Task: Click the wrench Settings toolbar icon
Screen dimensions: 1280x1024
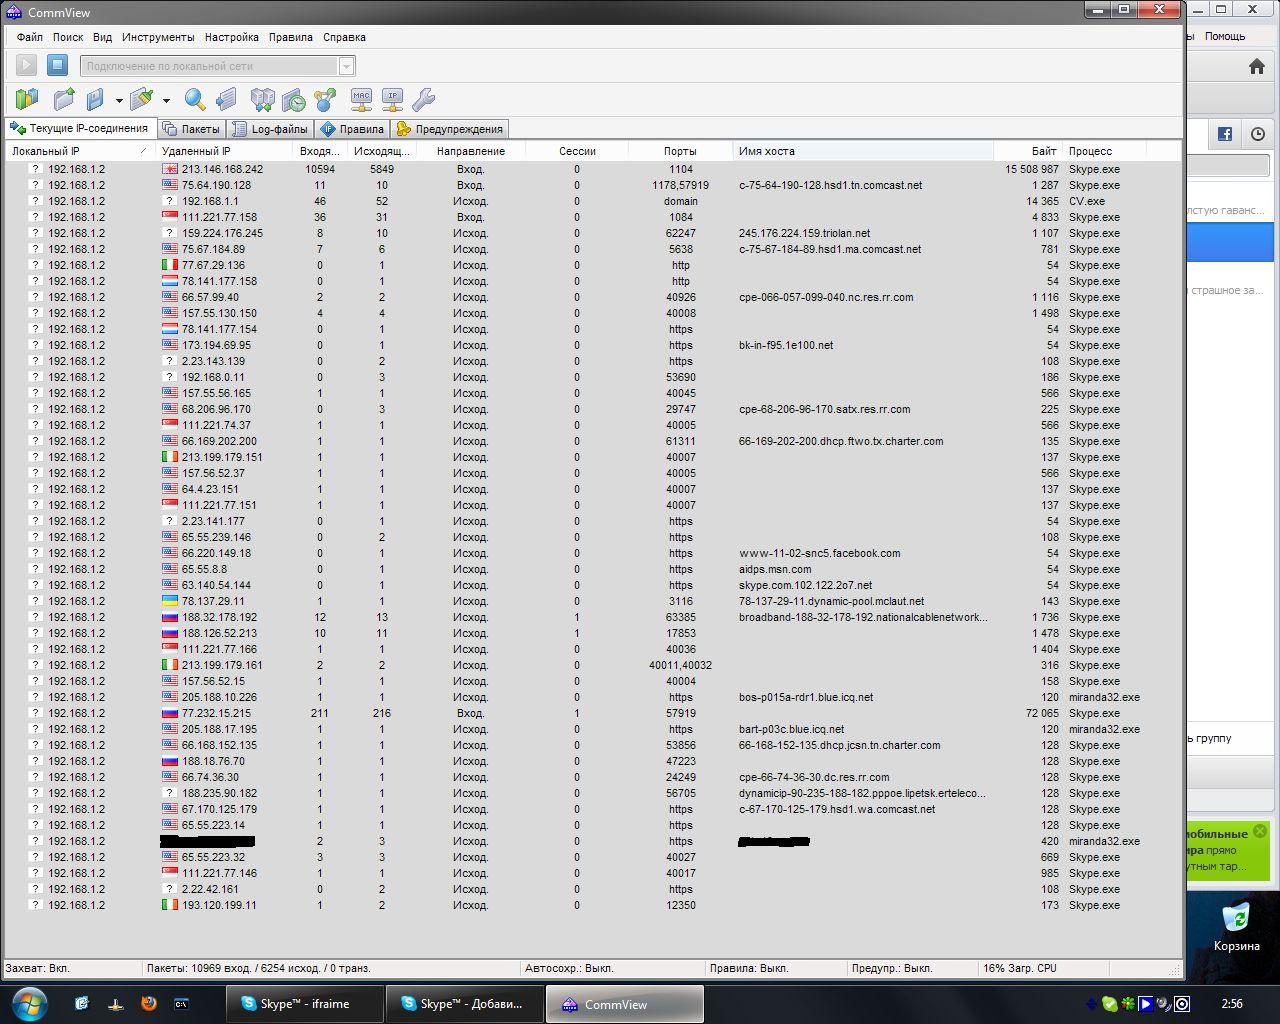Action: (x=424, y=99)
